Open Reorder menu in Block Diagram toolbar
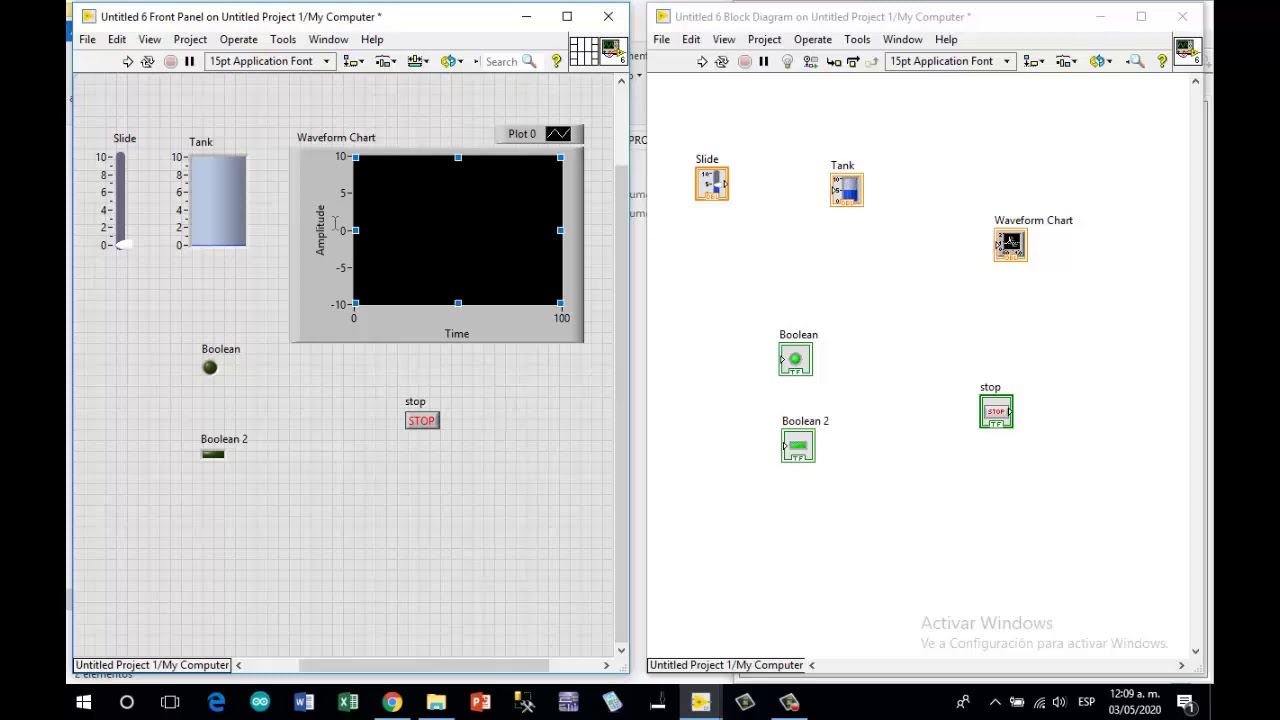Viewport: 1280px width, 720px height. 1101,62
